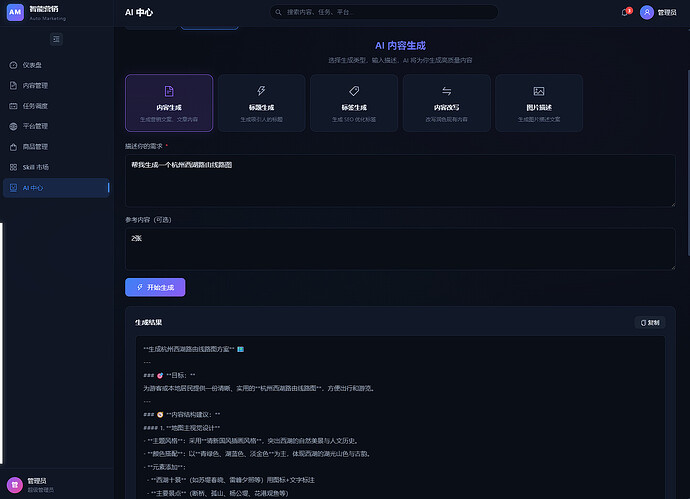Image resolution: width=690 pixels, height=499 pixels.
Task: Click the 图片描述 image icon
Action: tap(539, 91)
